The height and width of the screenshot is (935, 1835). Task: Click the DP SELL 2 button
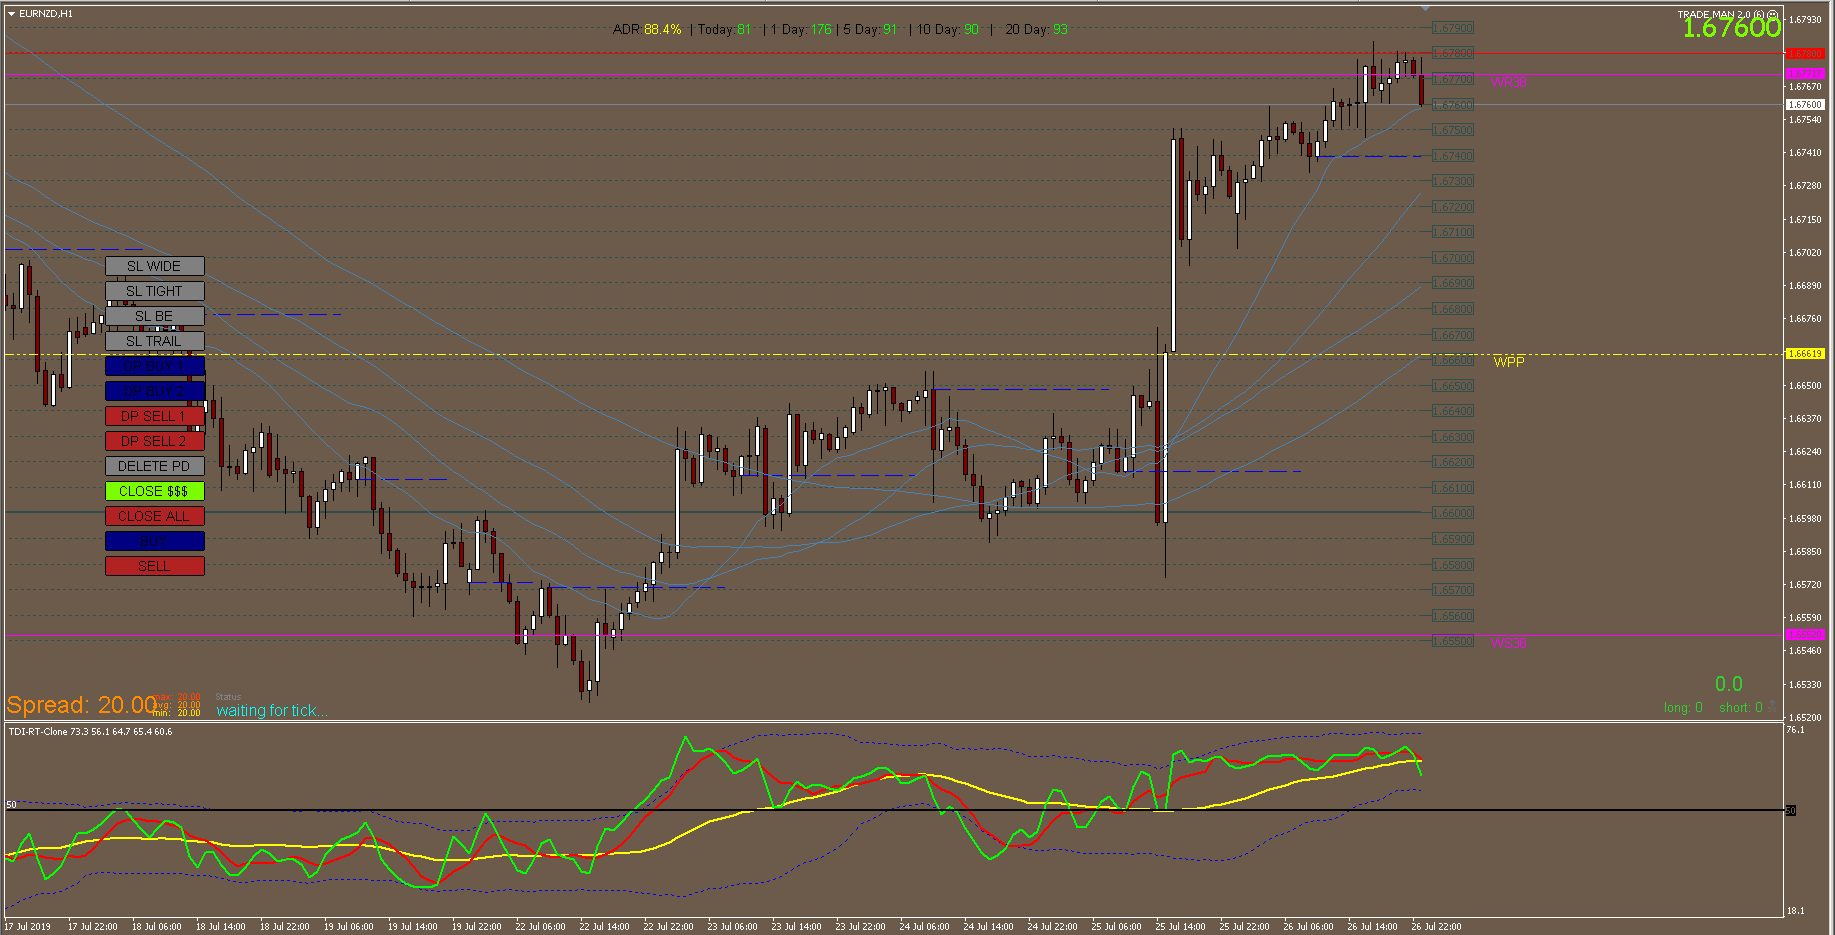click(x=154, y=441)
